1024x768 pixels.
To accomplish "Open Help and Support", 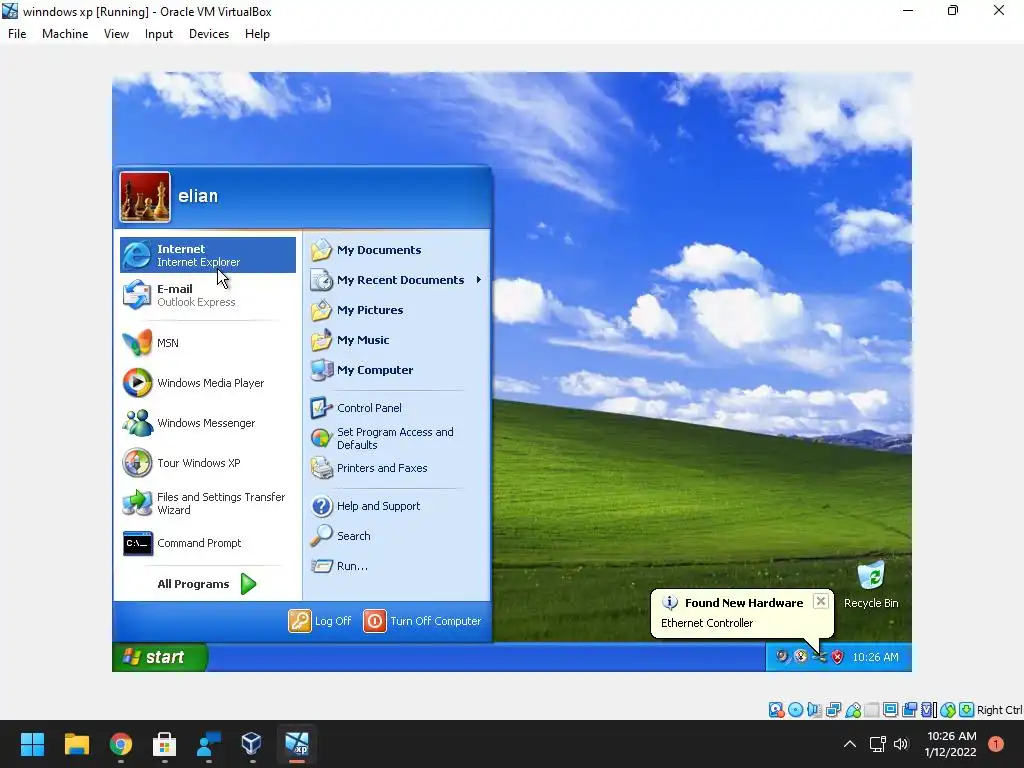I will coord(365,506).
